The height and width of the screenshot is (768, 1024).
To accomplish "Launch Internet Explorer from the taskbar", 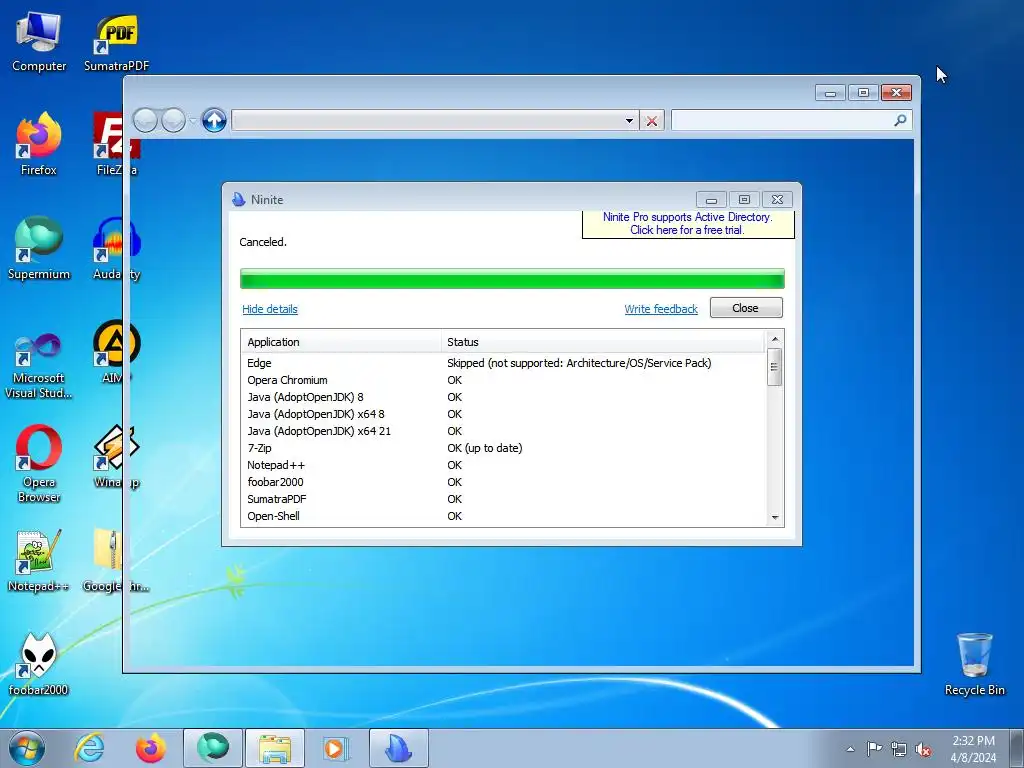I will 89,748.
